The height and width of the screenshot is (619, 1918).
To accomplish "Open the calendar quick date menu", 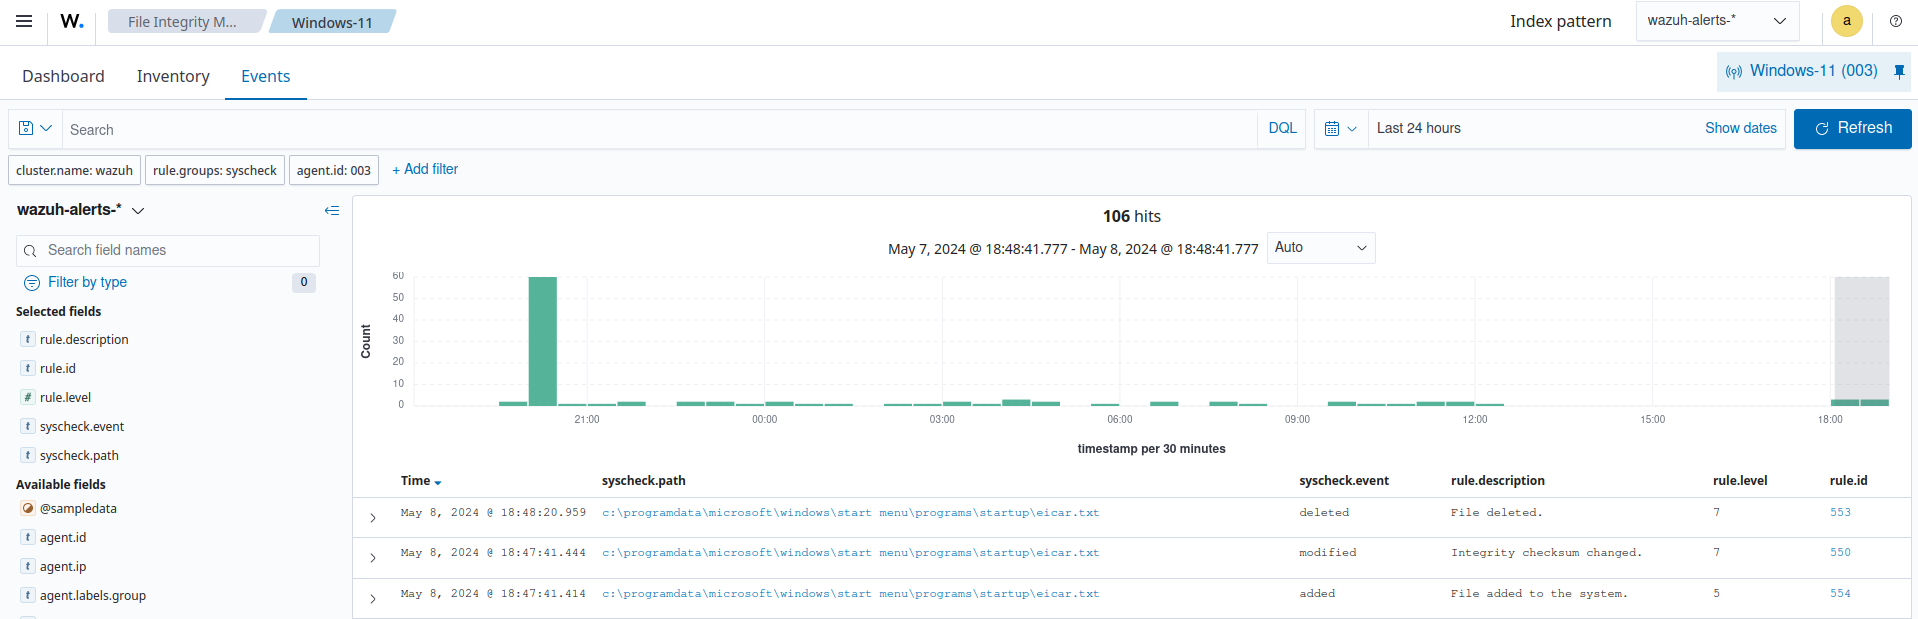I will 1340,129.
